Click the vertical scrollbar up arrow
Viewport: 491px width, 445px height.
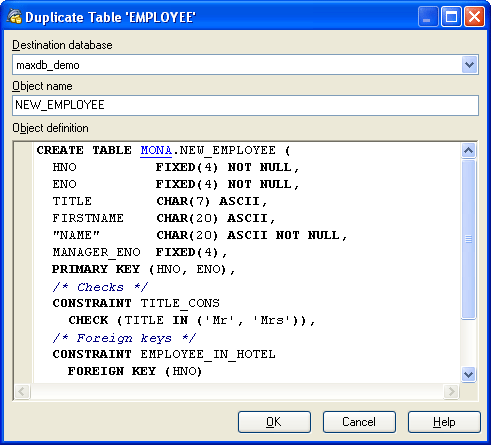tap(468, 151)
